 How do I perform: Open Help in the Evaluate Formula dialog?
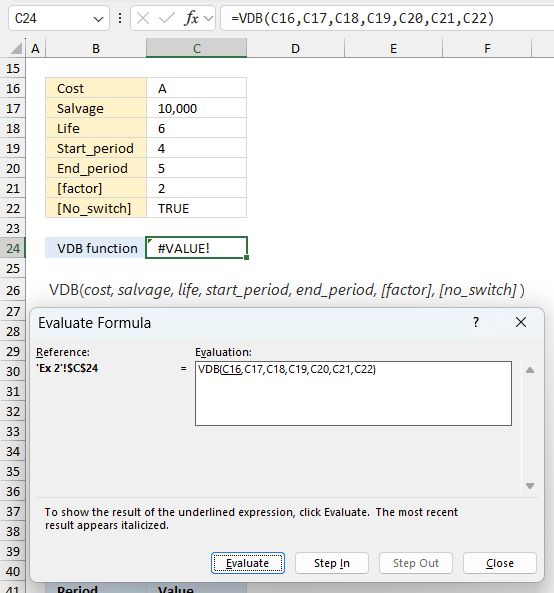(x=476, y=322)
